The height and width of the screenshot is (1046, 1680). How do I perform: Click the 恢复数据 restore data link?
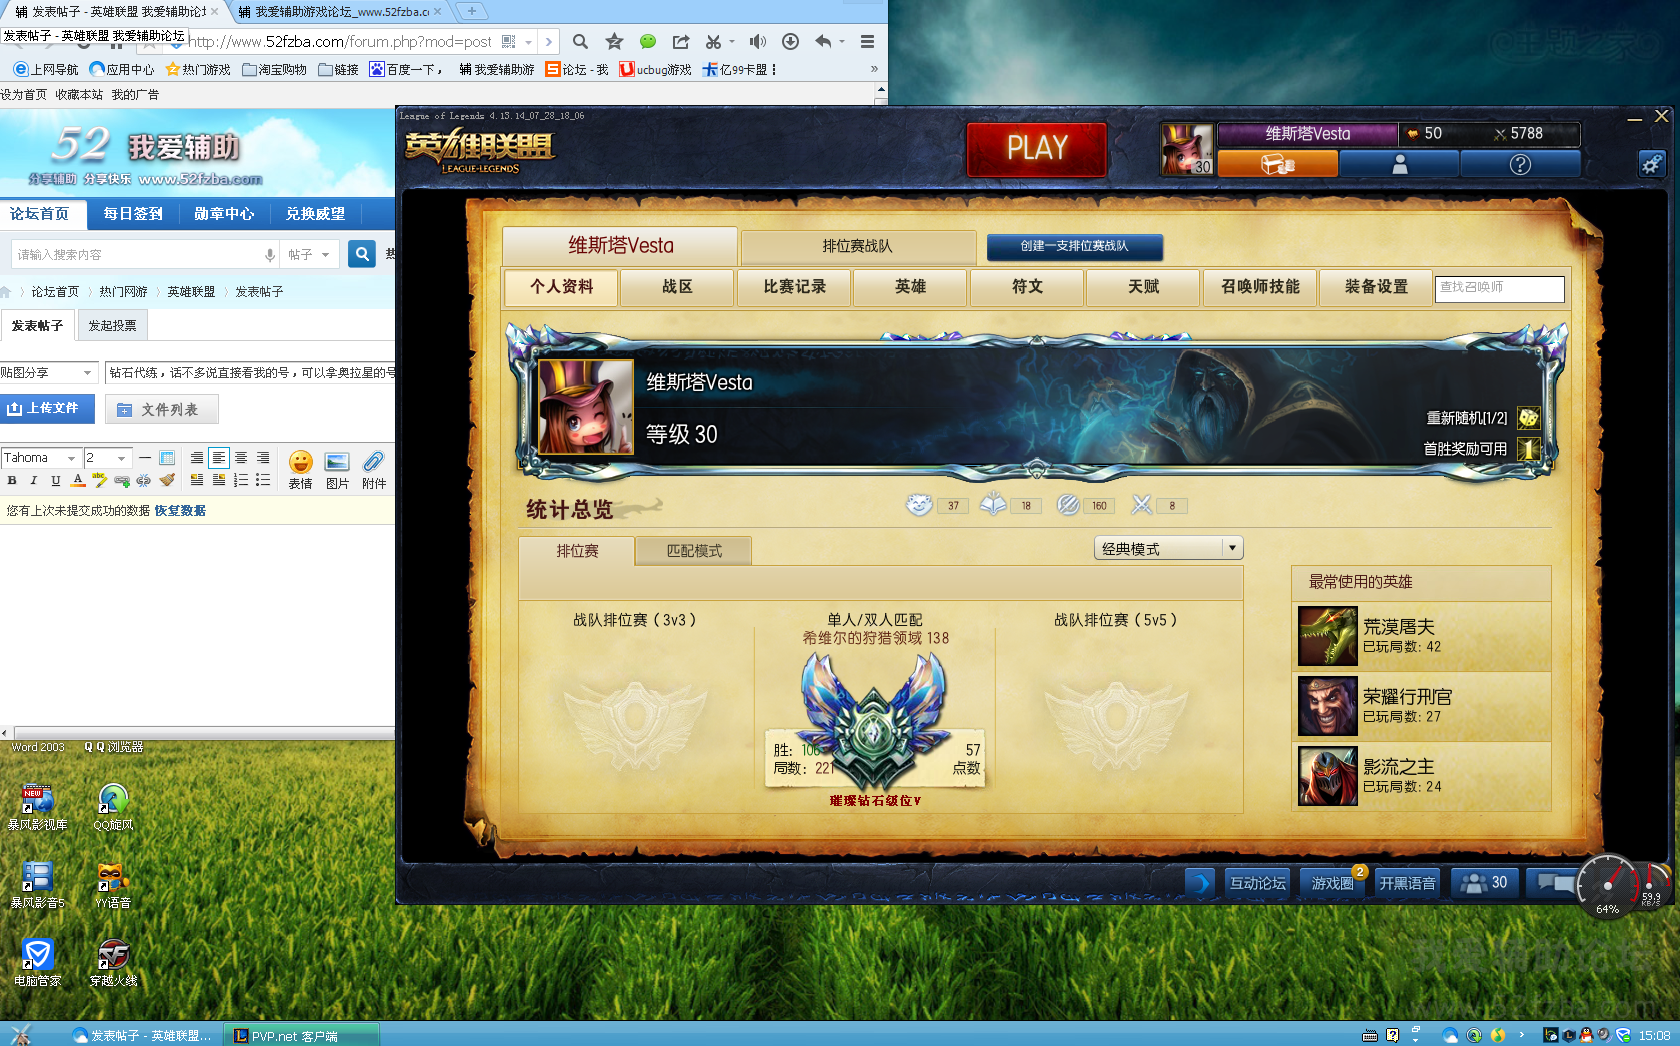[180, 511]
